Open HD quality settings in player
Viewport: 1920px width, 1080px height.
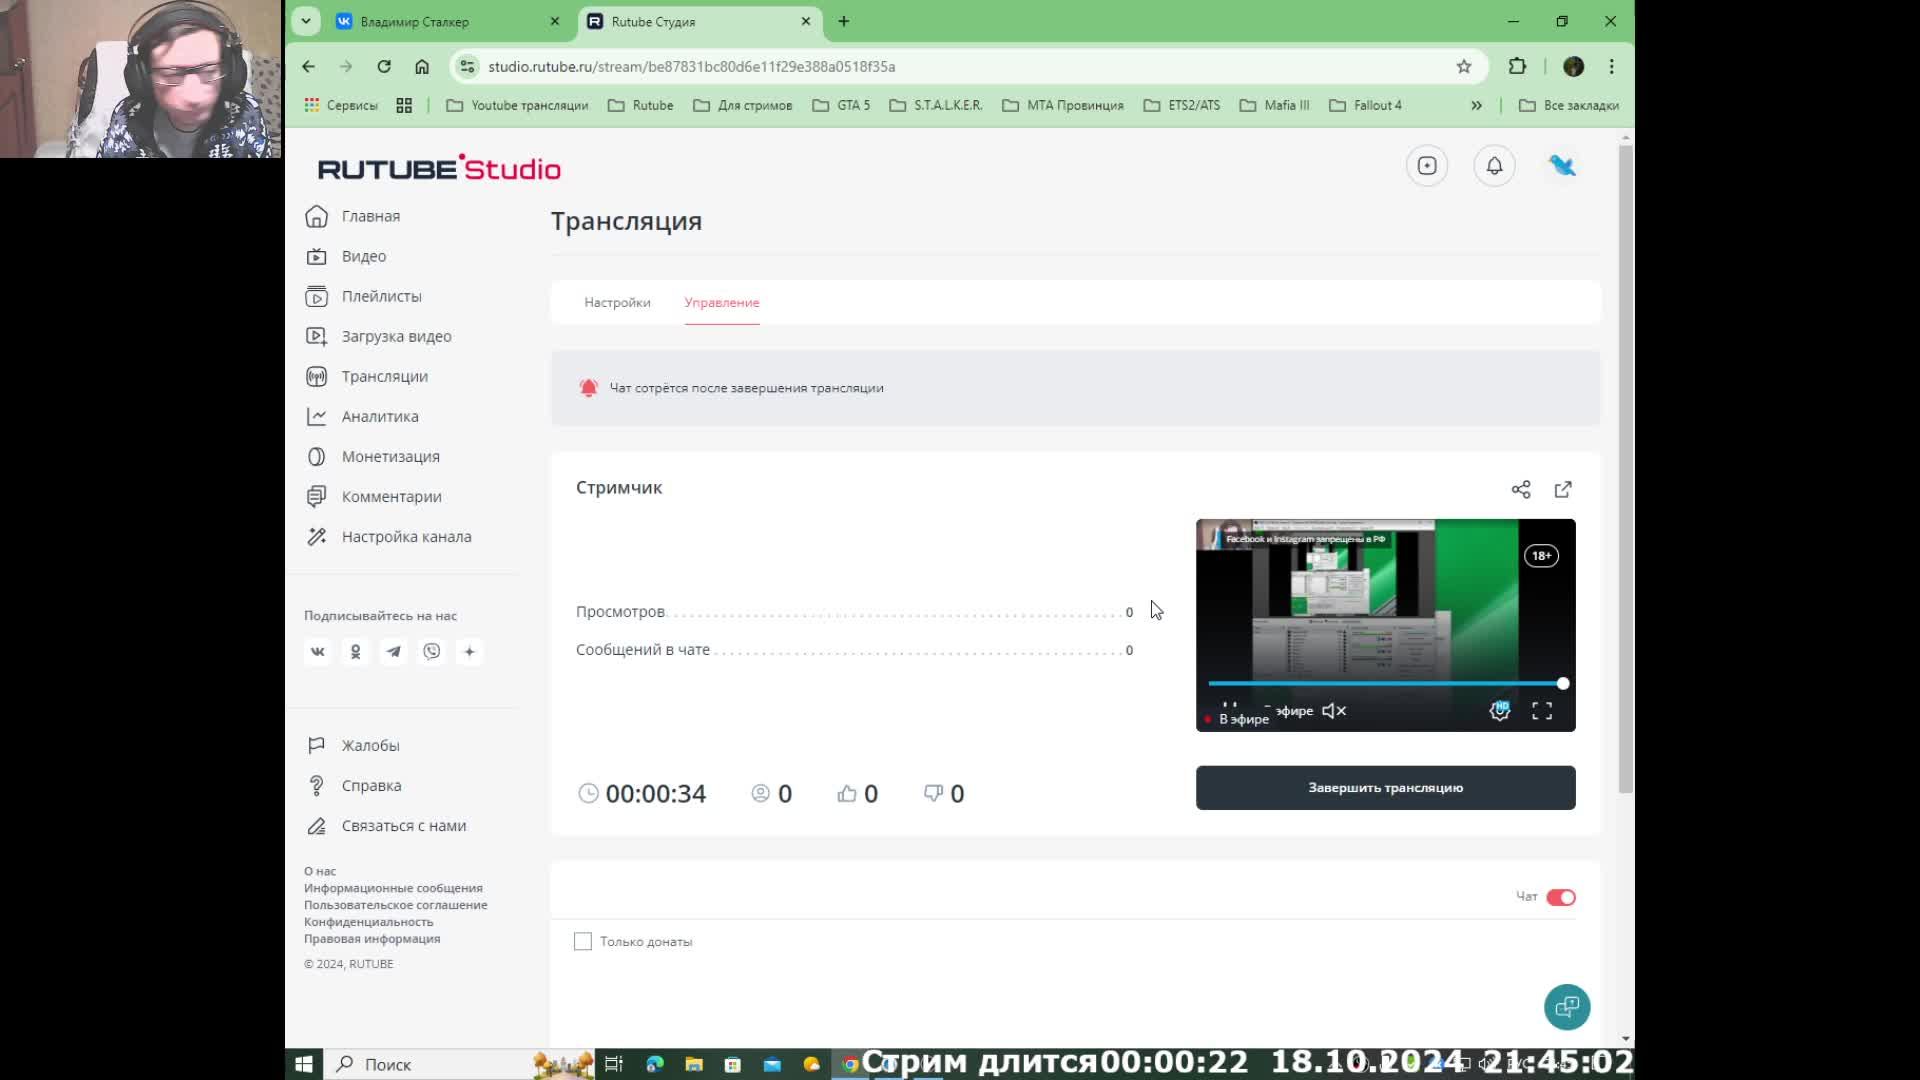[x=1500, y=711]
